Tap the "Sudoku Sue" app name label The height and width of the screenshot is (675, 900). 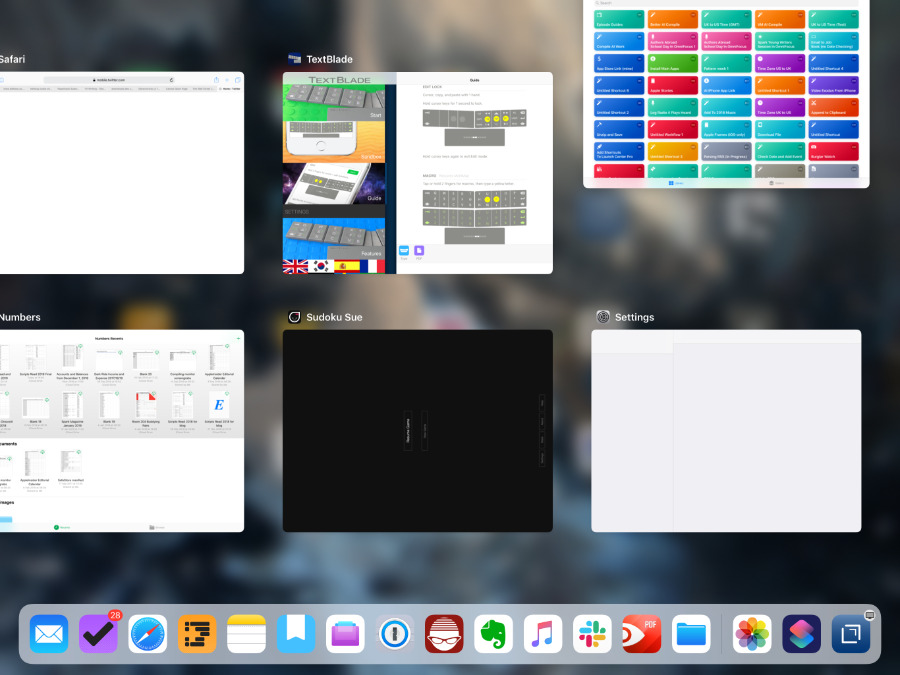pyautogui.click(x=334, y=317)
